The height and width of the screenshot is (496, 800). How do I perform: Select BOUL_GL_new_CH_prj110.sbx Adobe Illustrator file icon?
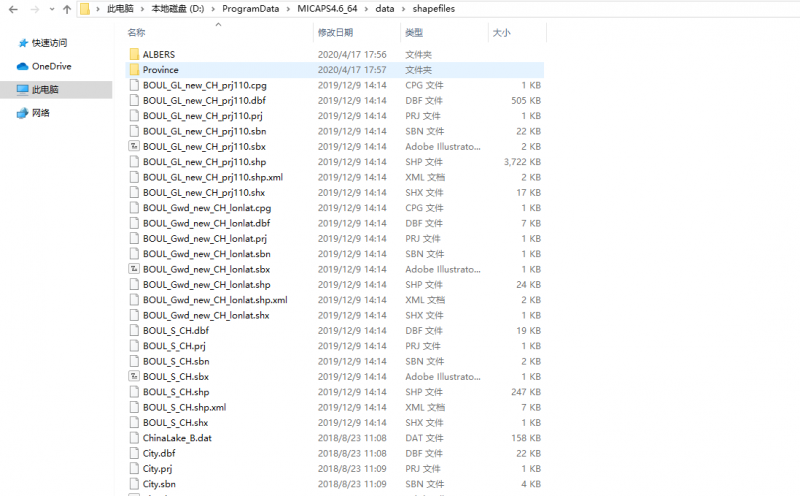pyautogui.click(x=135, y=147)
